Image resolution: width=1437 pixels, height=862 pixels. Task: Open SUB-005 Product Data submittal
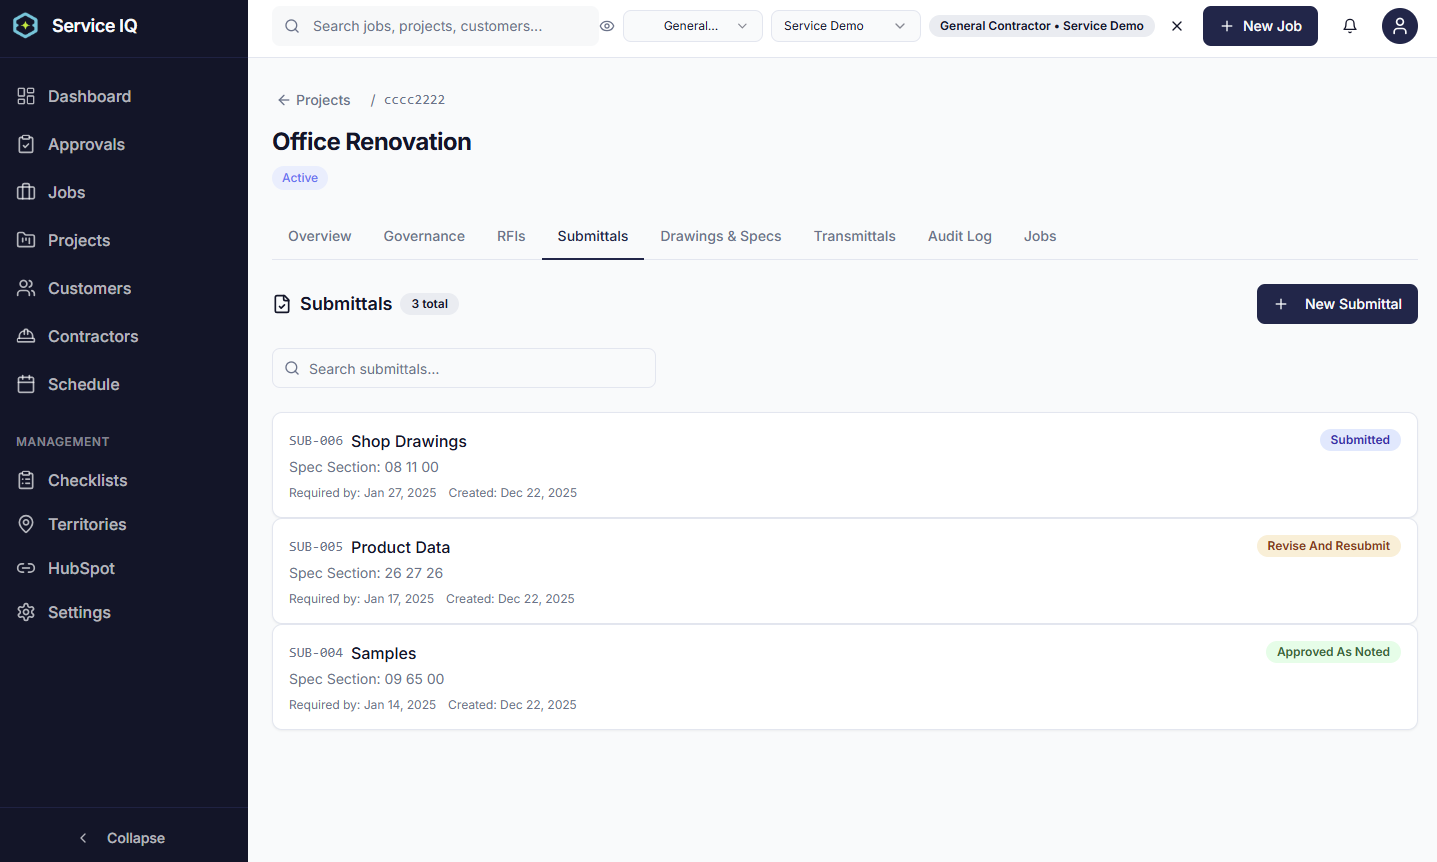coord(845,571)
